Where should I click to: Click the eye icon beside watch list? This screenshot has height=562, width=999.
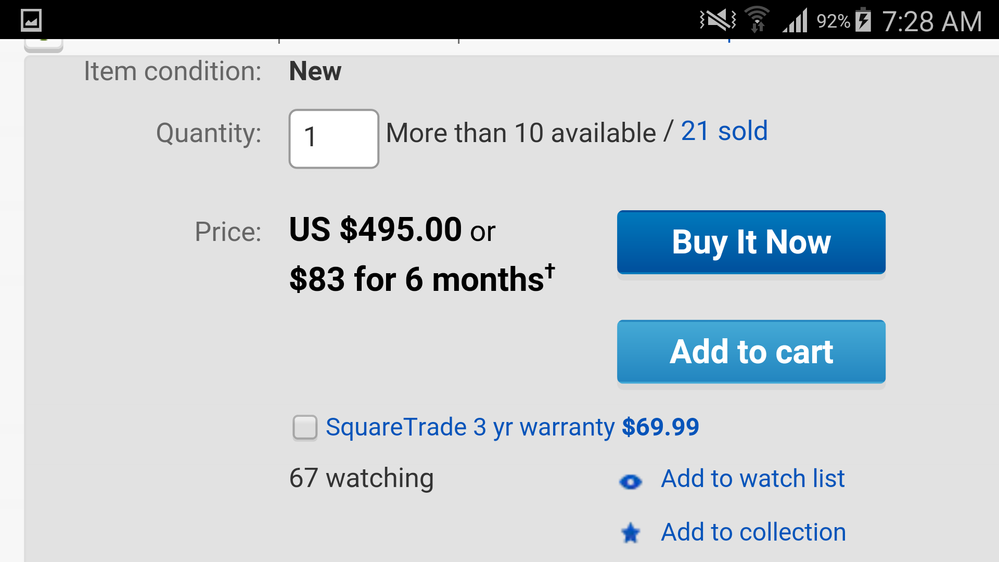pyautogui.click(x=631, y=482)
